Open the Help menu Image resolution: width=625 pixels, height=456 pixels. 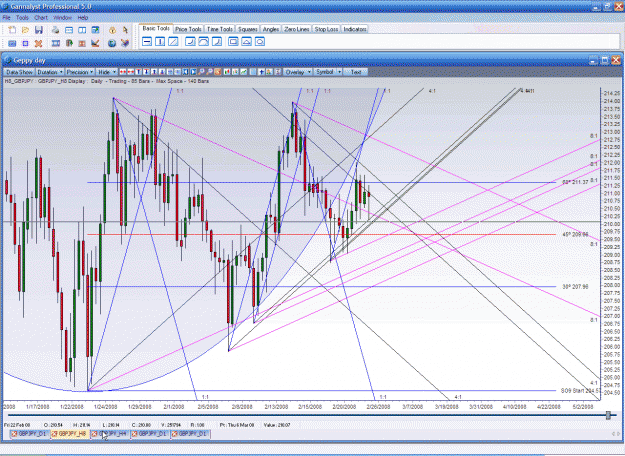point(83,18)
